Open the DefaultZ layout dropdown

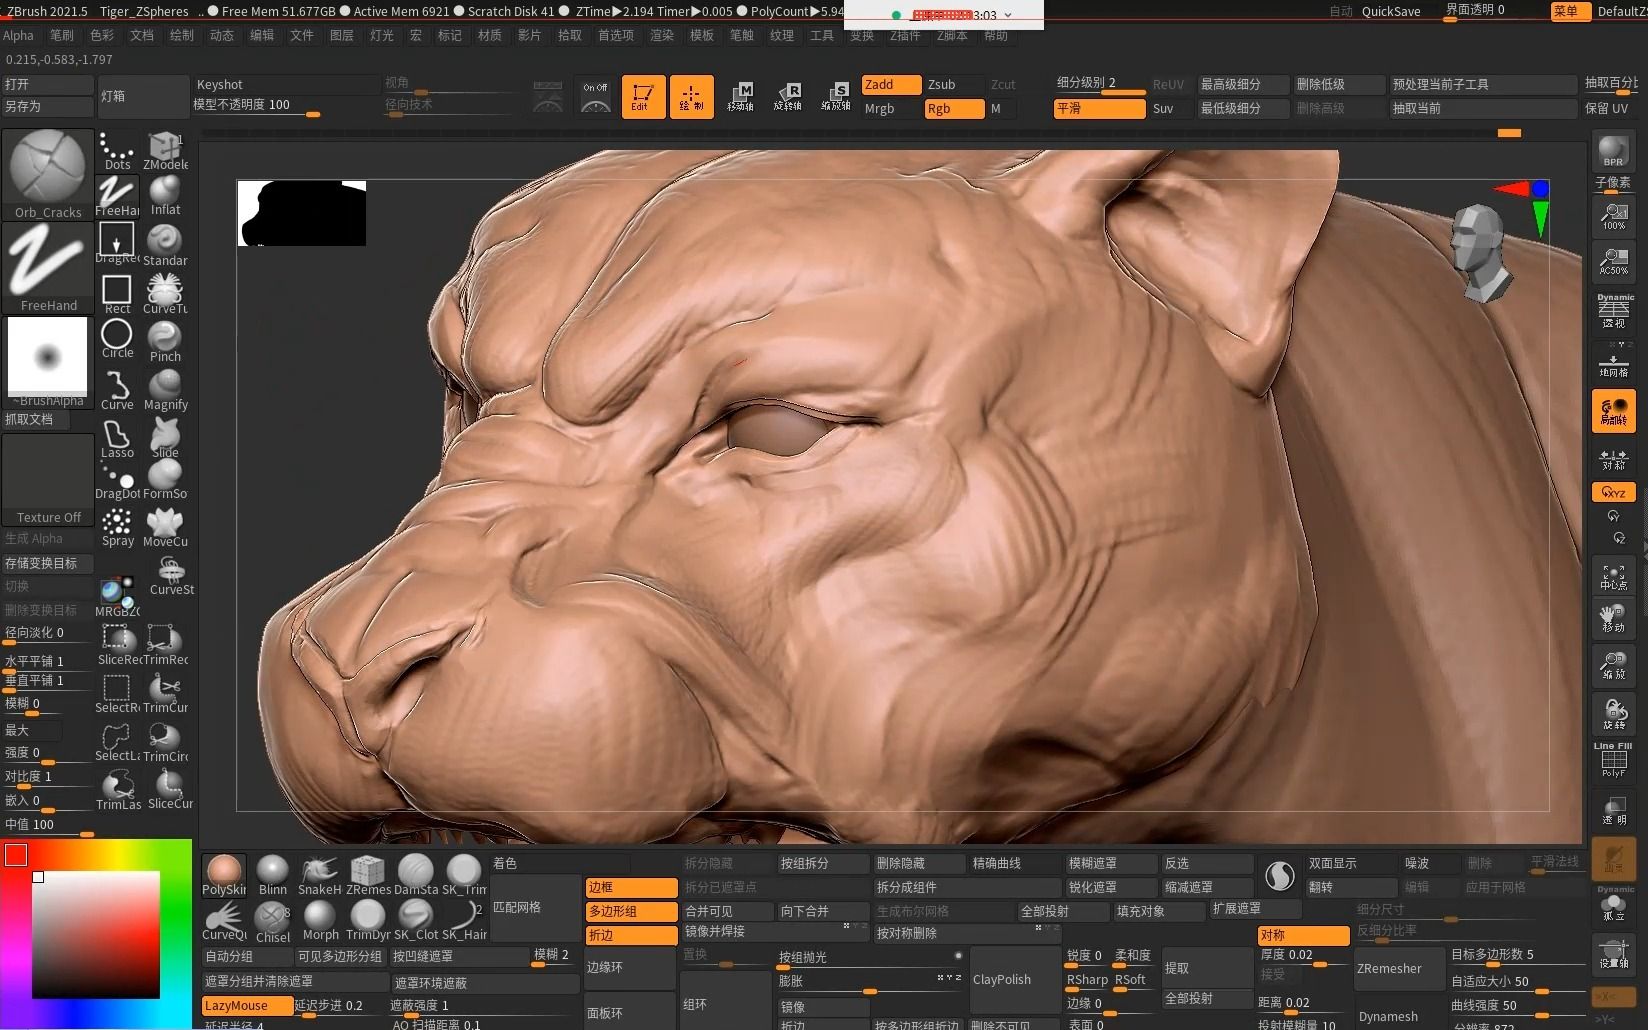pos(1623,11)
